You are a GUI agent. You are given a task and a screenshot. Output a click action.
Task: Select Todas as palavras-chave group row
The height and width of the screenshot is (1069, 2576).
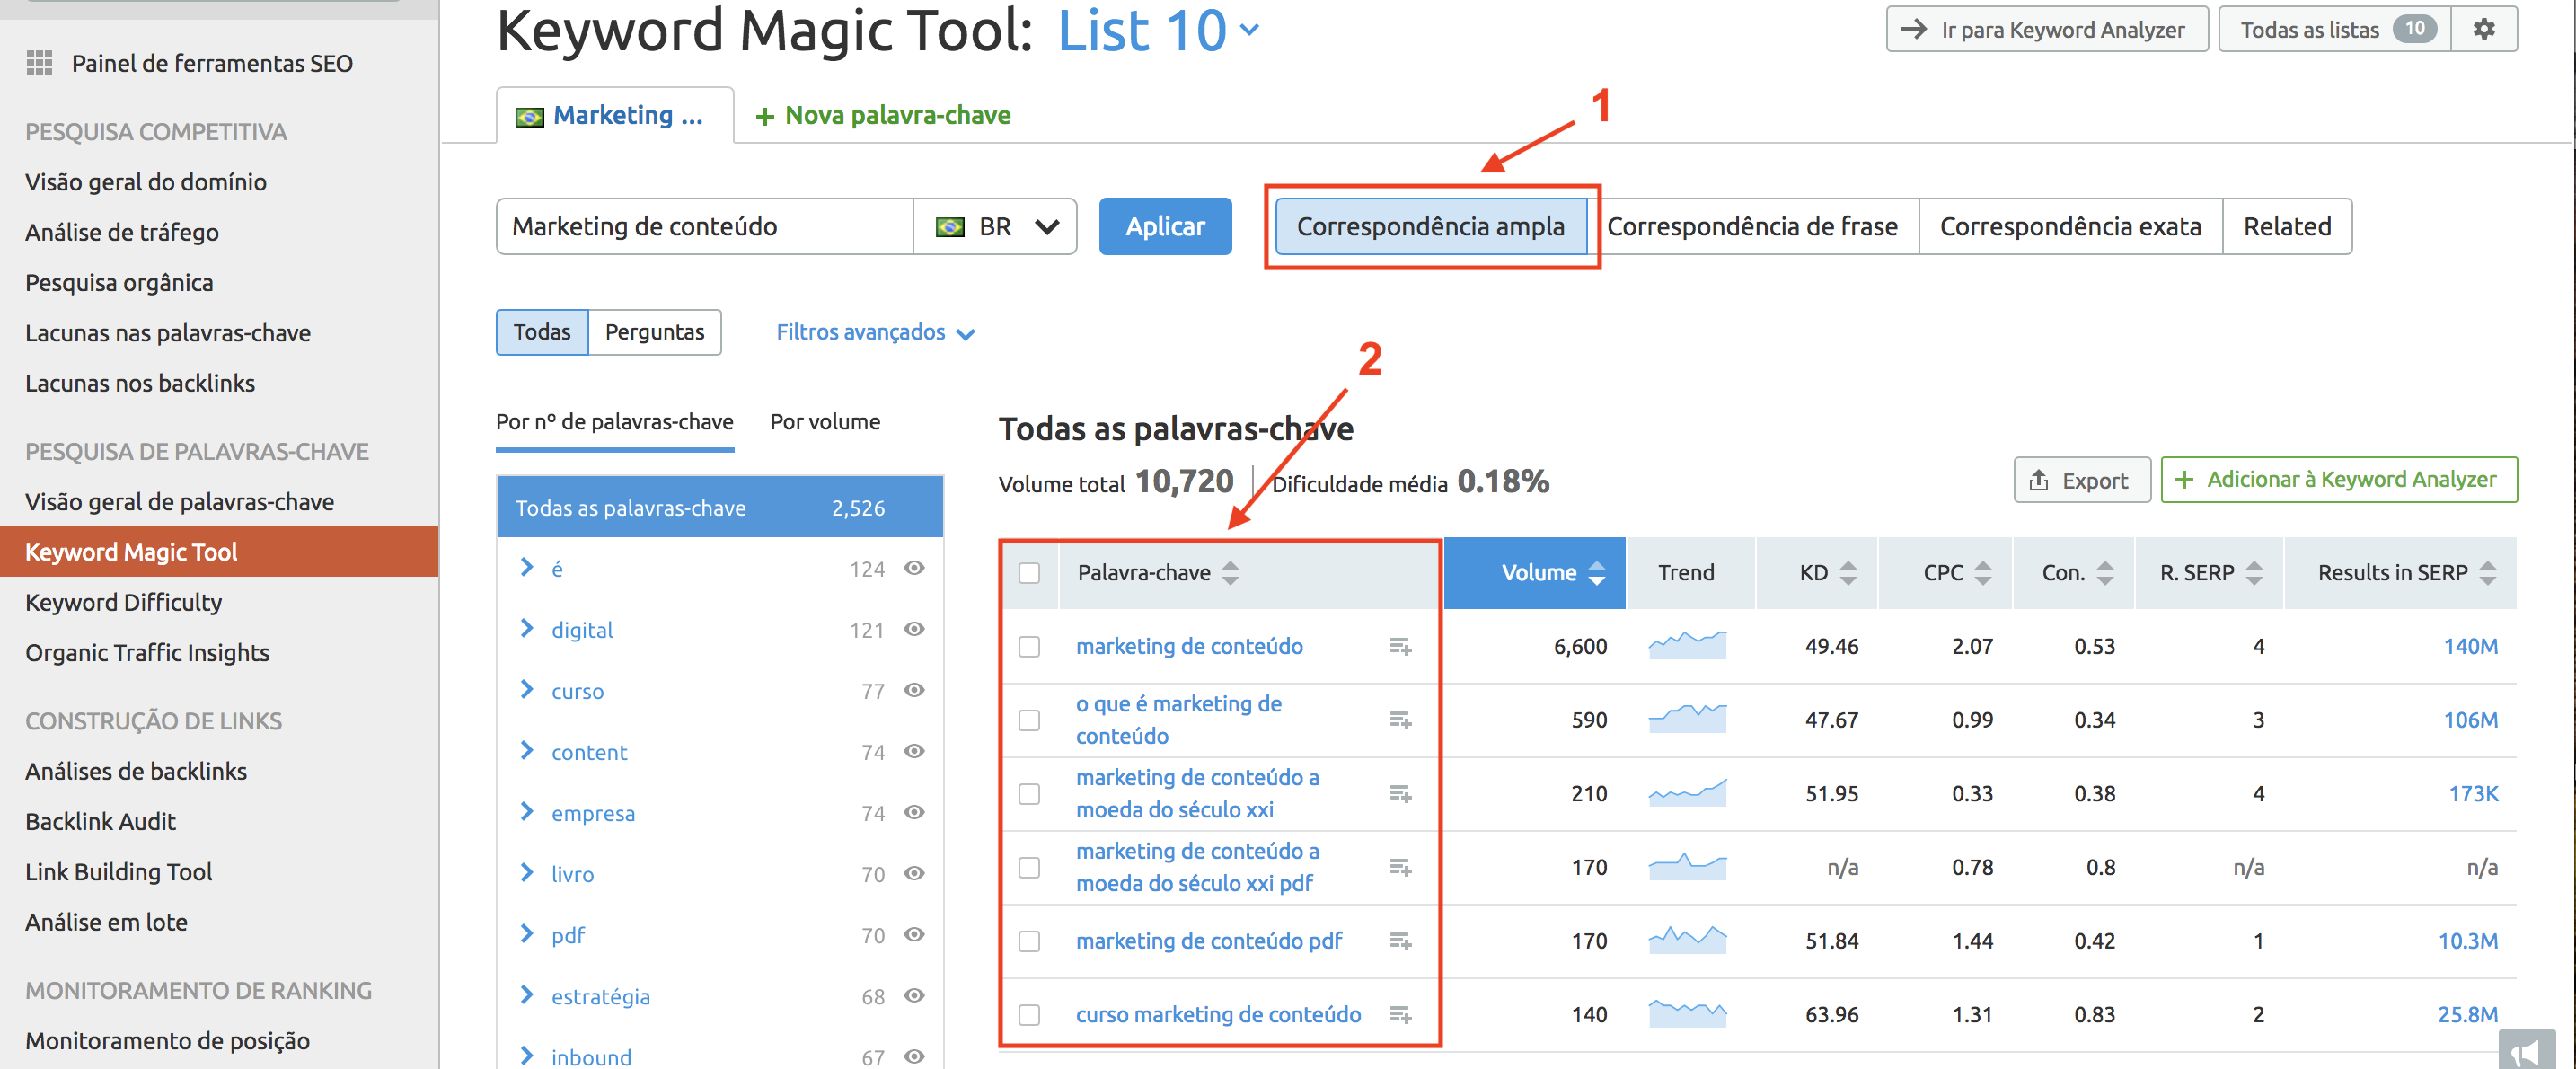720,507
